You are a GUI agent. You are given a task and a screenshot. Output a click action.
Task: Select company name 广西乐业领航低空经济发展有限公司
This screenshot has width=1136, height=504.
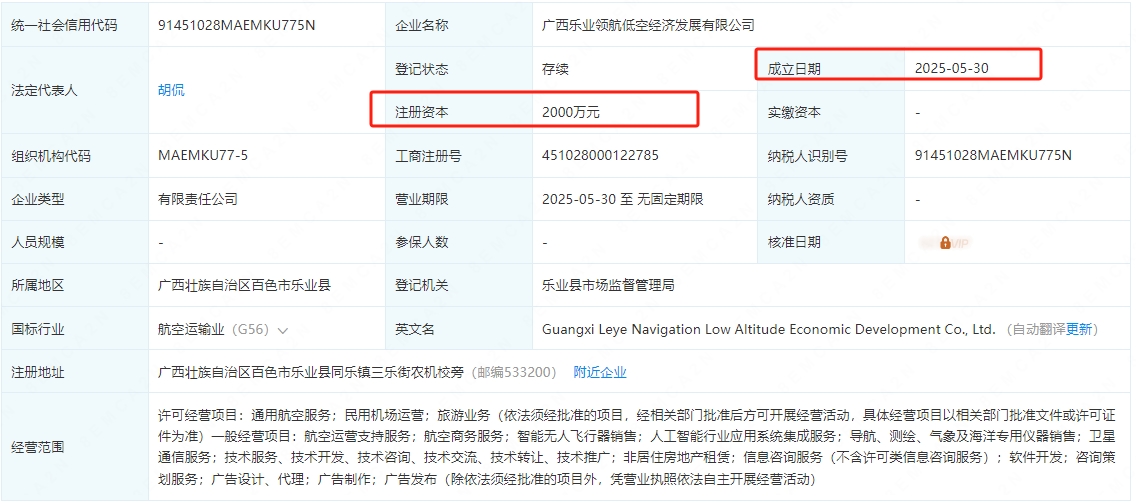pos(648,25)
